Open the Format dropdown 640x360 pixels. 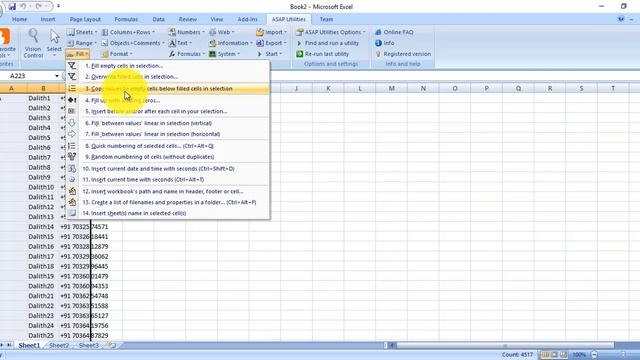point(117,54)
